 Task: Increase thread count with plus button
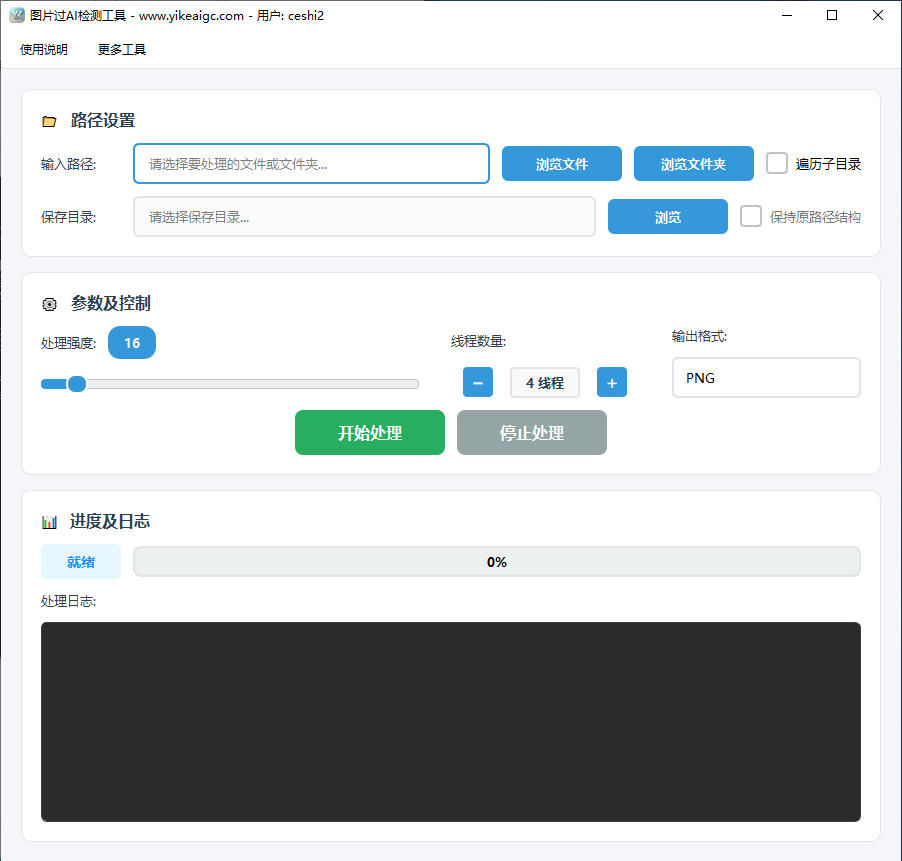(612, 382)
